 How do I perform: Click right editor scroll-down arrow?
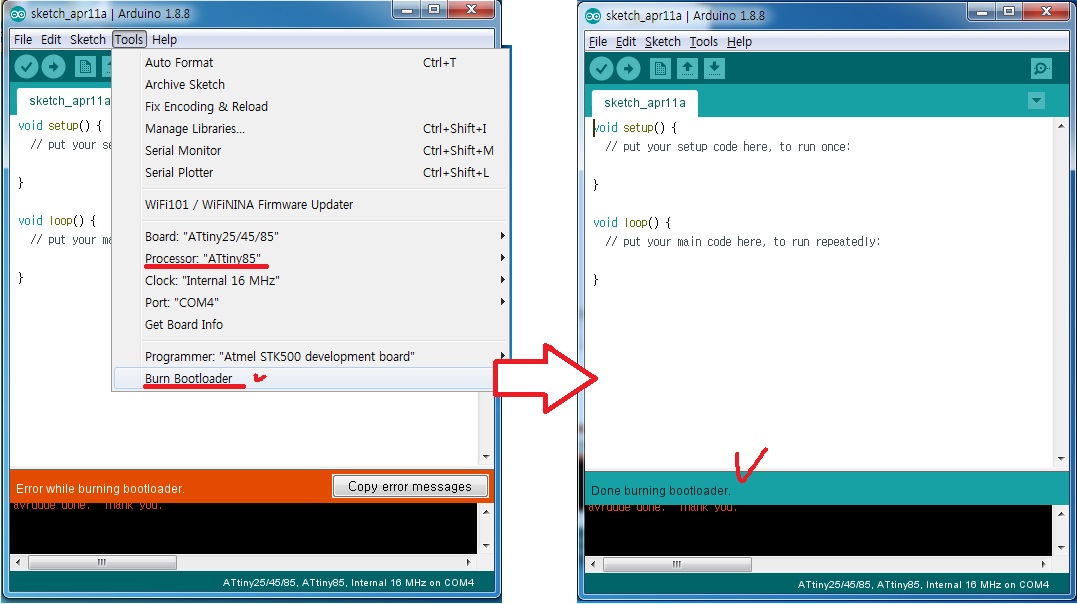tap(1061, 458)
